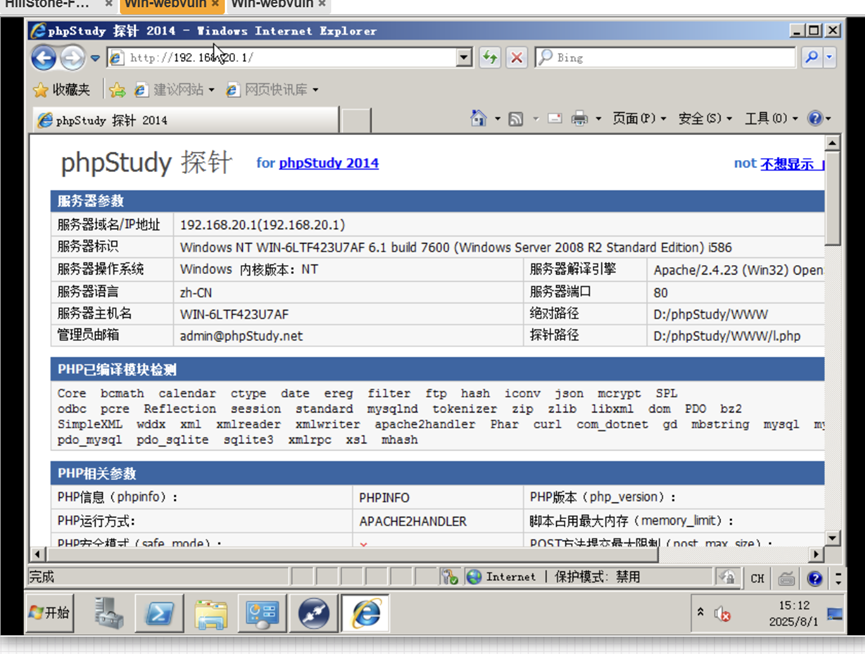This screenshot has width=865, height=654.
Task: Open the 工具(O) menu
Action: click(771, 119)
